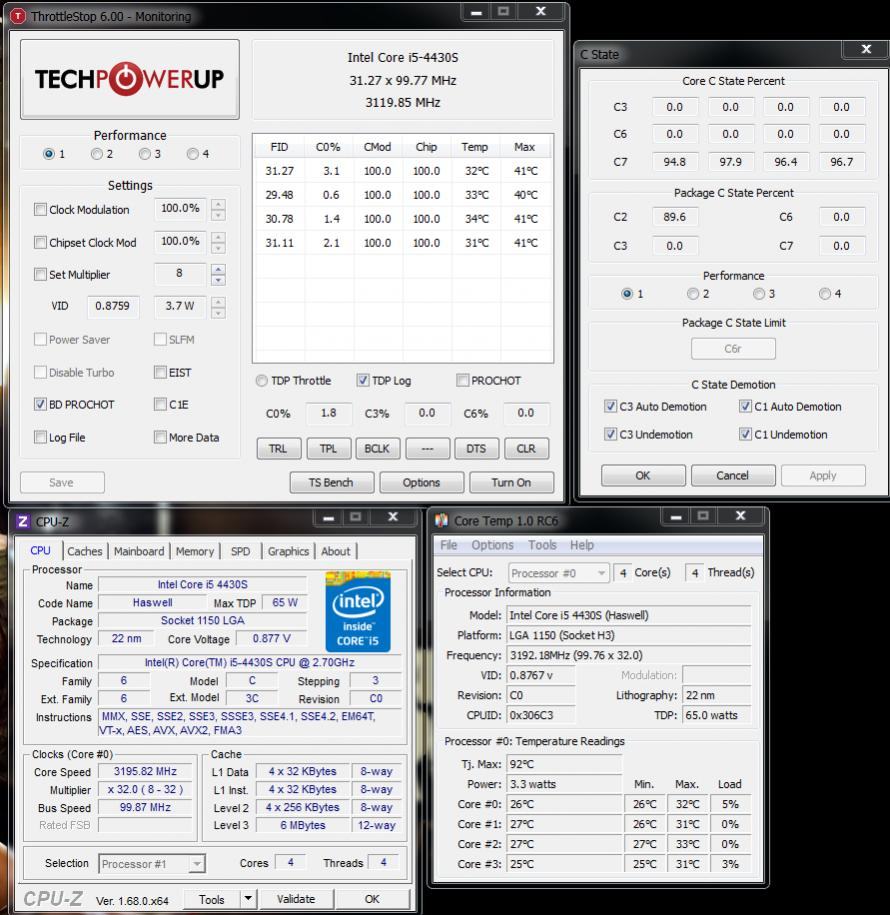Enable the Log File checkbox
890x915 pixels.
tap(40, 437)
